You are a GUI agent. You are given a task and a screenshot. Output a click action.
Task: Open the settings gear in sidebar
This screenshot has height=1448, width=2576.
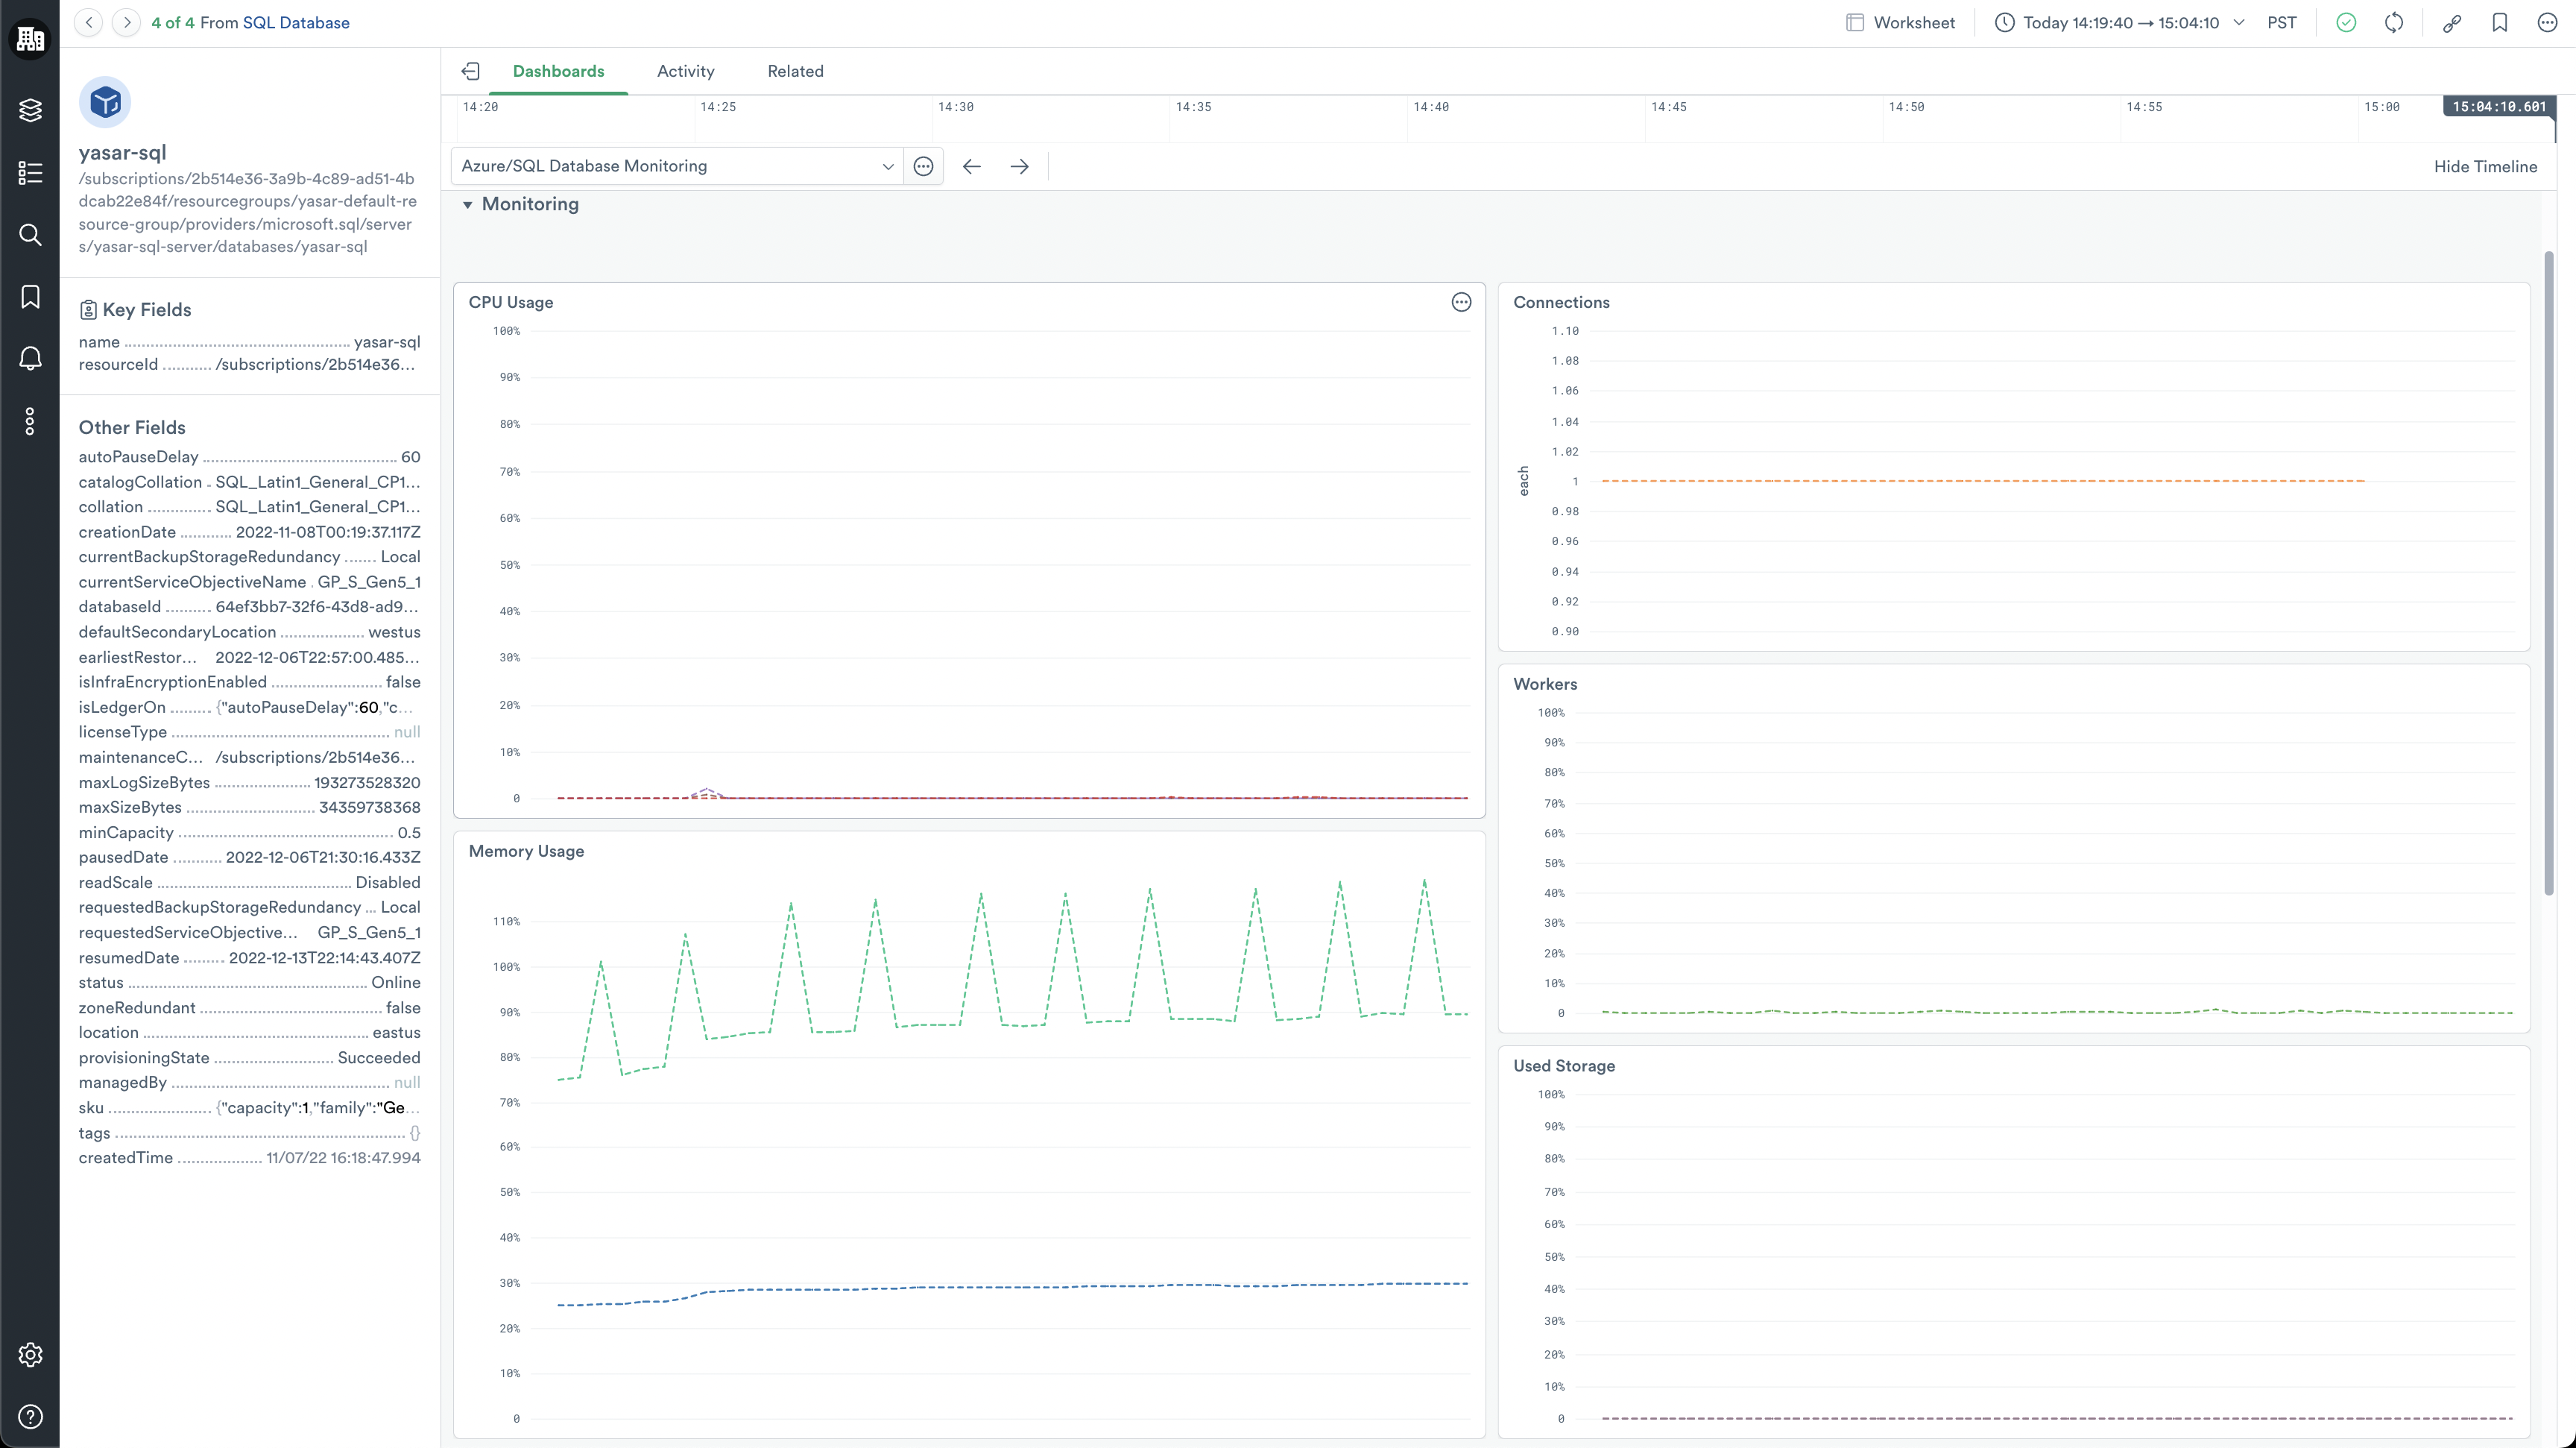click(x=30, y=1354)
